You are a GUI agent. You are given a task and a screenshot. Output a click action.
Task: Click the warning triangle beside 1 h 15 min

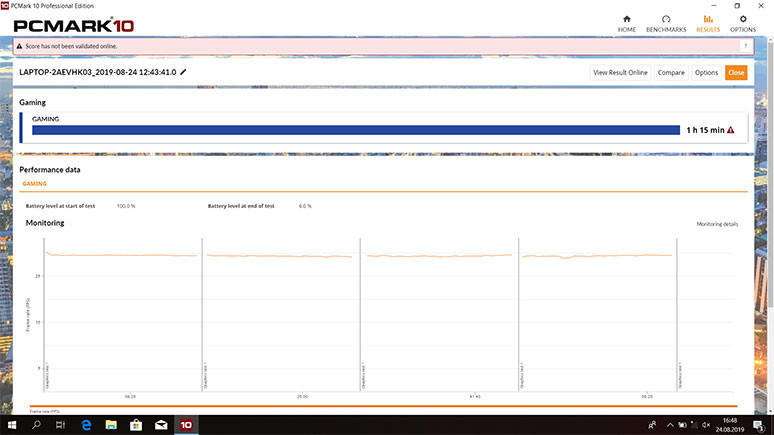731,130
